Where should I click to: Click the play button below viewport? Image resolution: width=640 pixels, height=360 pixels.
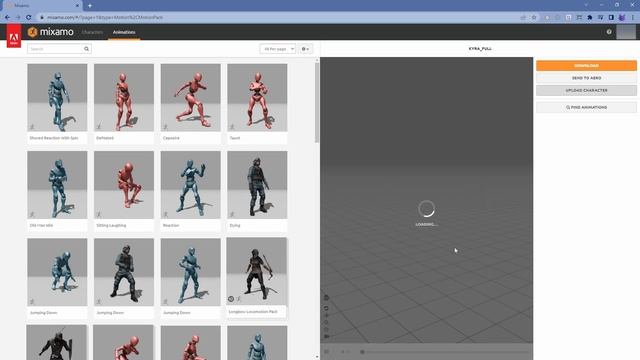(327, 352)
